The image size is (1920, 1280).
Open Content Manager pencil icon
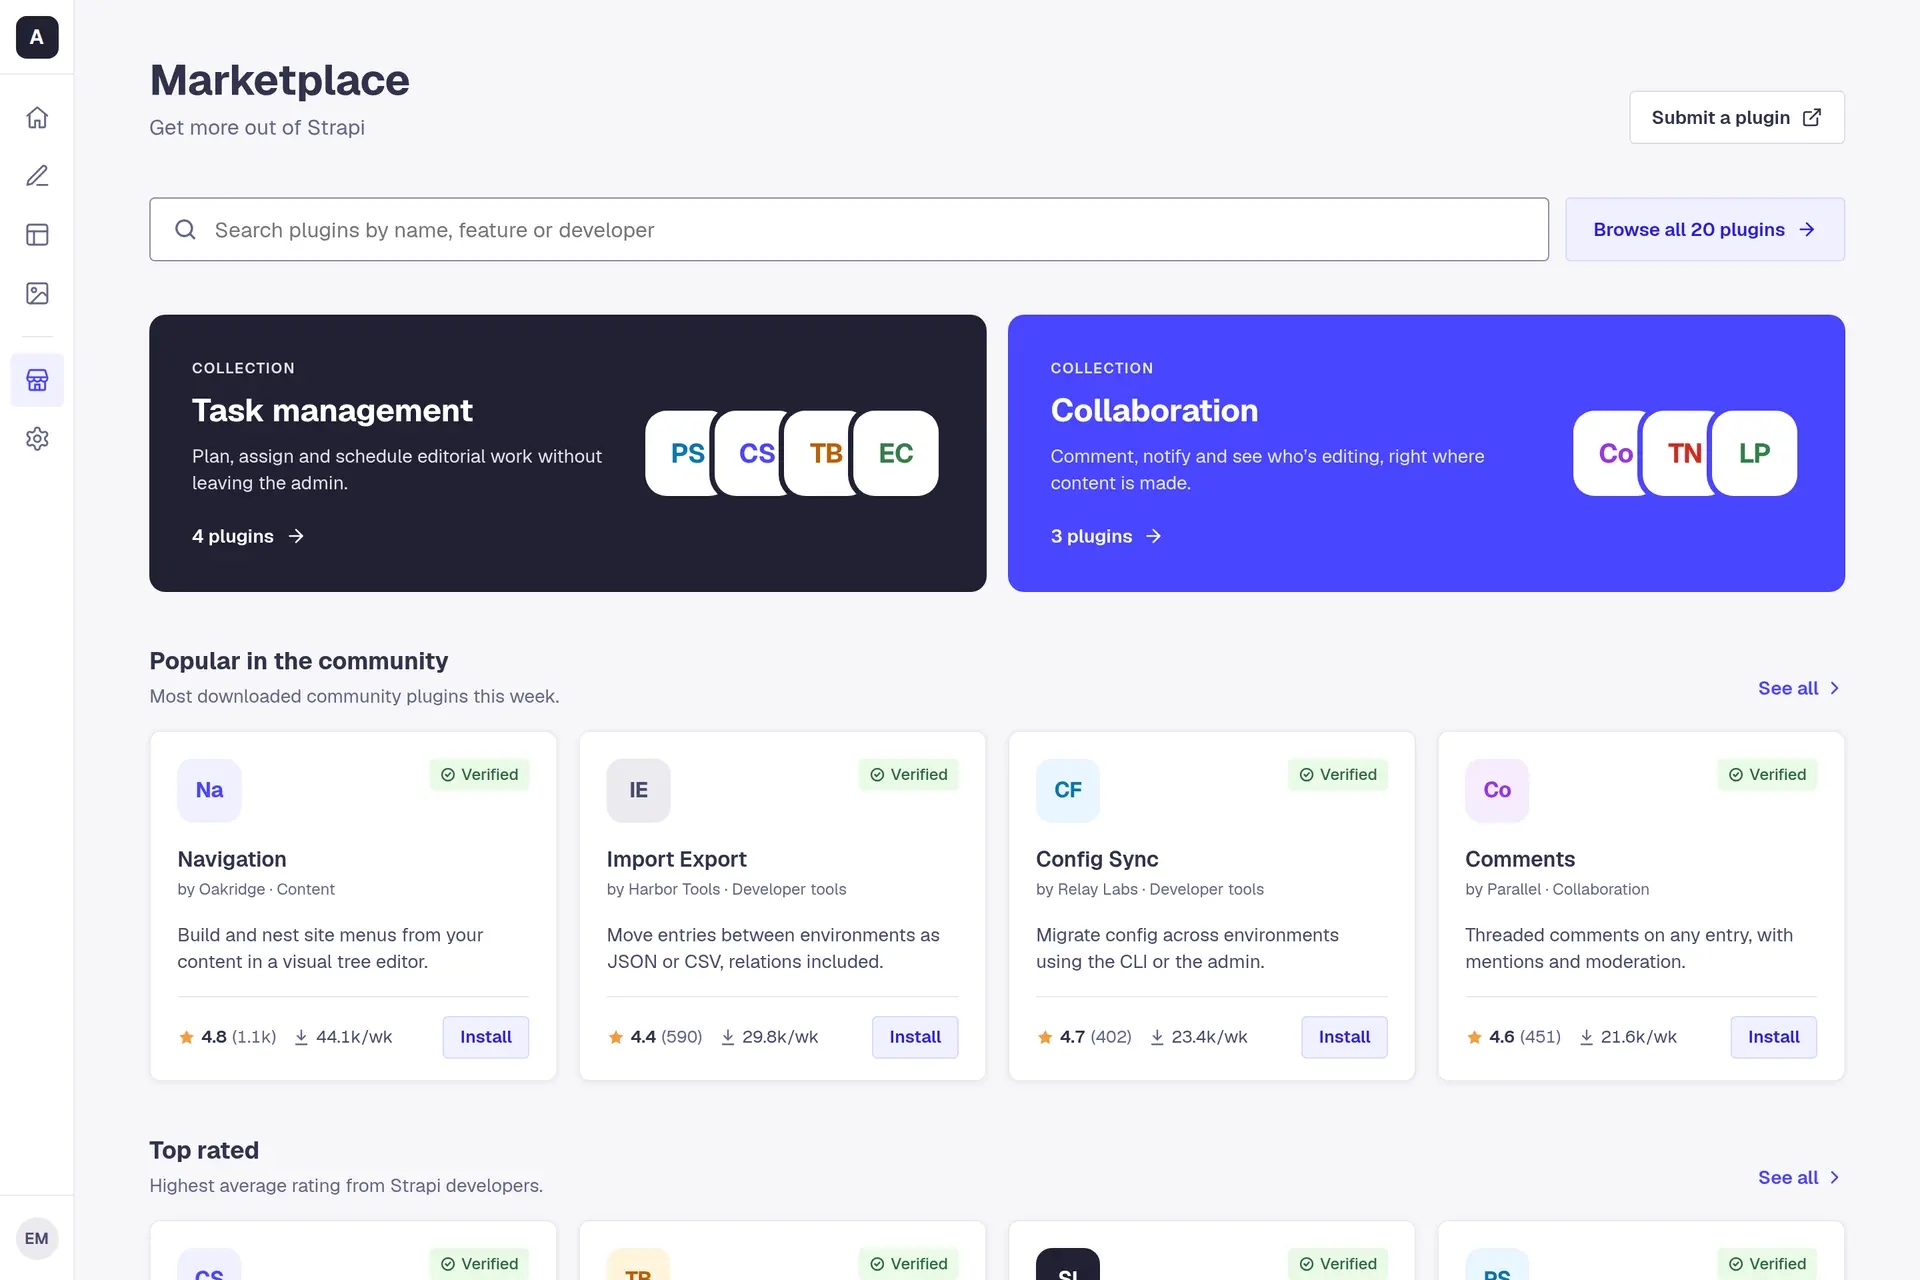[37, 176]
